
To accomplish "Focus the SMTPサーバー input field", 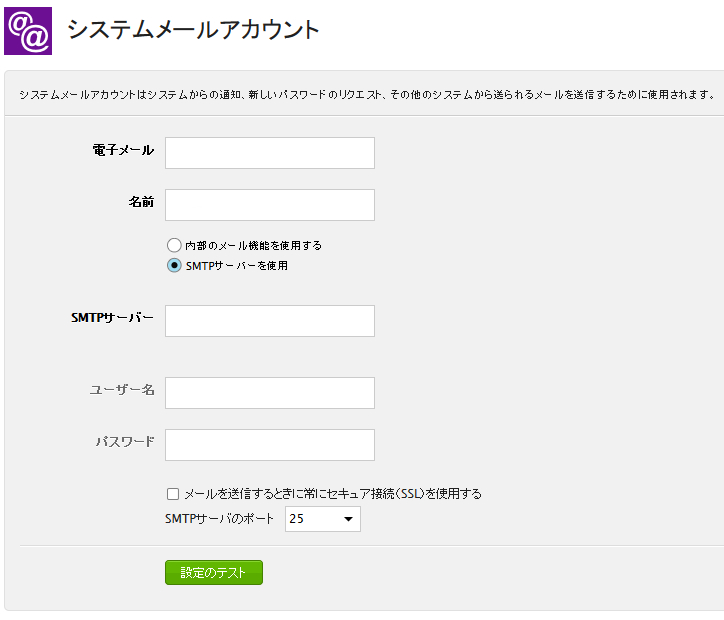I will pyautogui.click(x=270, y=321).
